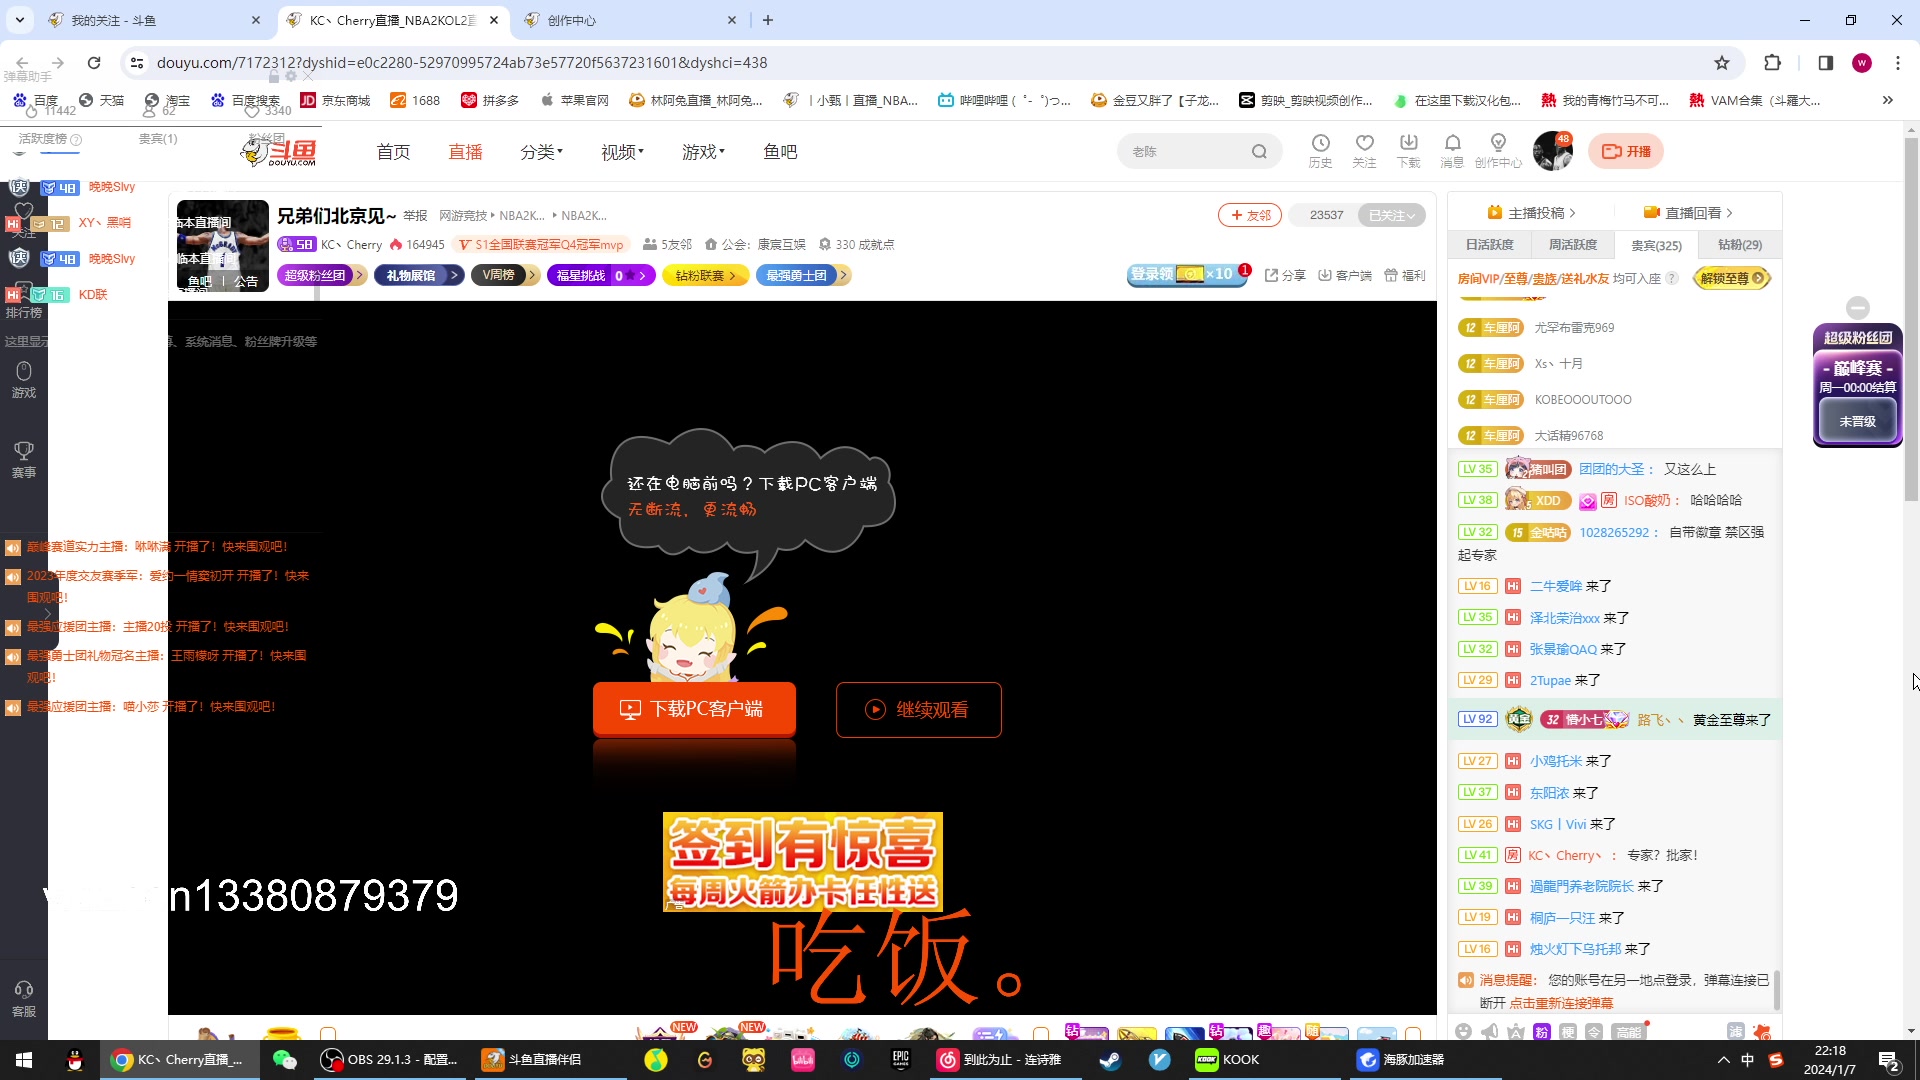Expand the system tray hidden icons arrow
The height and width of the screenshot is (1080, 1920).
(1723, 1060)
